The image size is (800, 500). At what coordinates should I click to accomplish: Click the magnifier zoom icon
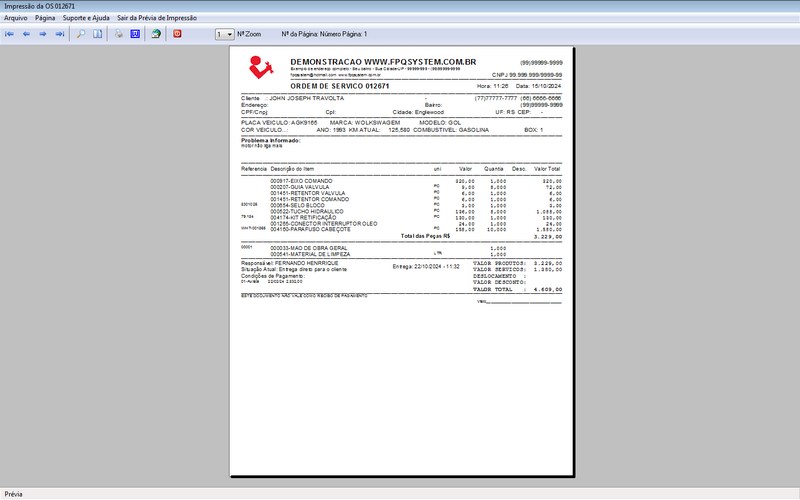(x=81, y=34)
